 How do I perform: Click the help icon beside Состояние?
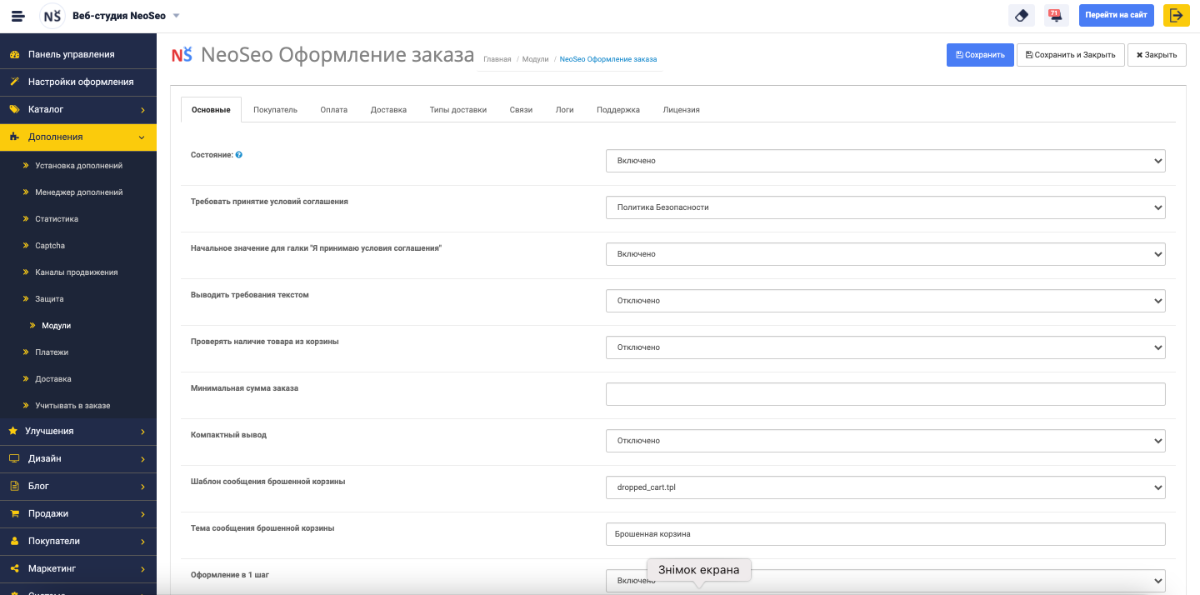point(239,155)
